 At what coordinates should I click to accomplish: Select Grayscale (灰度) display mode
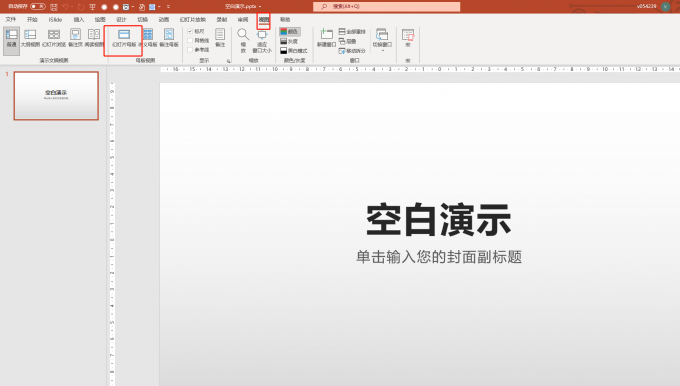pos(289,41)
